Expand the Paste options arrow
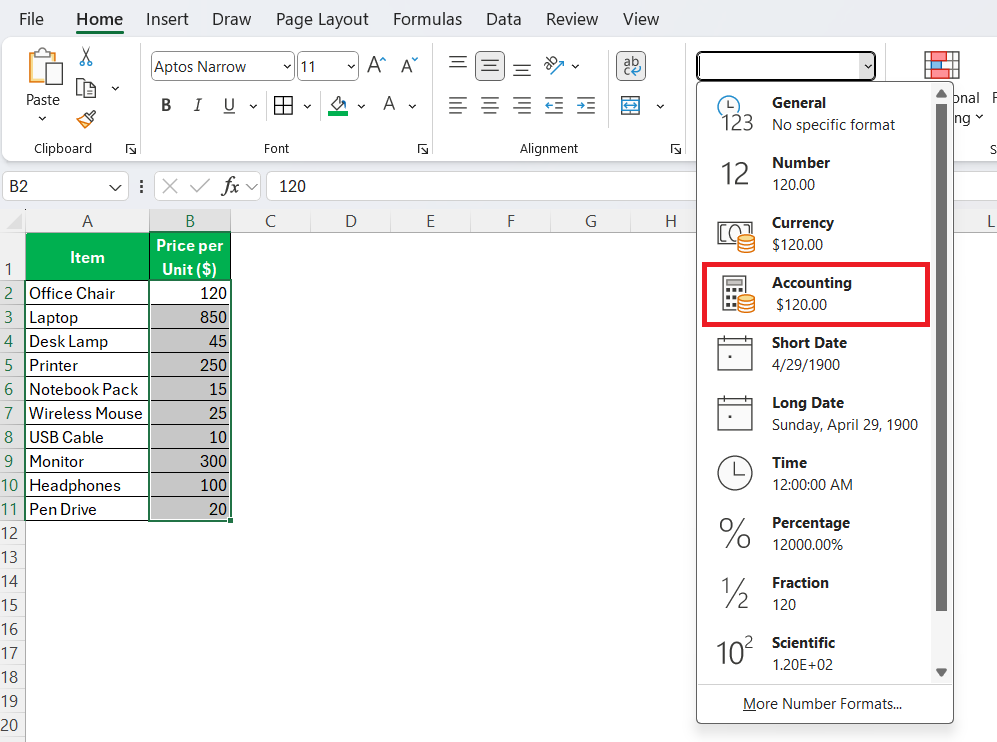997x742 pixels. (x=42, y=119)
